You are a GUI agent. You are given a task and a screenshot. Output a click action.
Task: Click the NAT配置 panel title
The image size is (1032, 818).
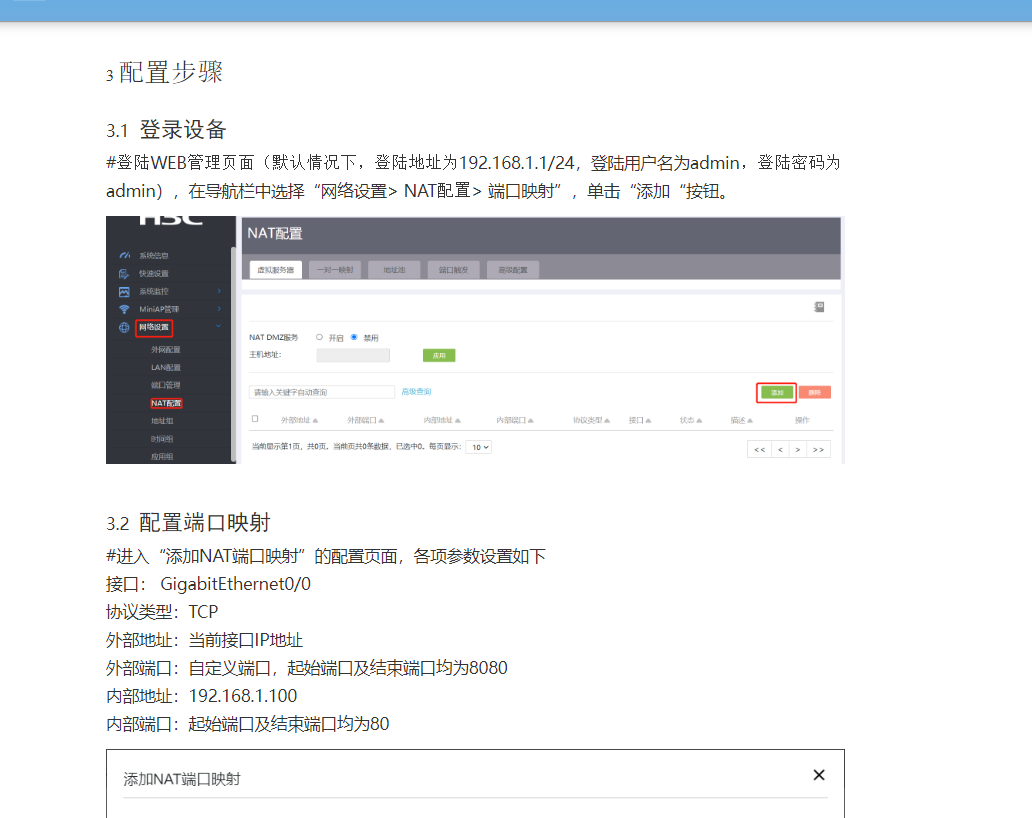[x=275, y=234]
